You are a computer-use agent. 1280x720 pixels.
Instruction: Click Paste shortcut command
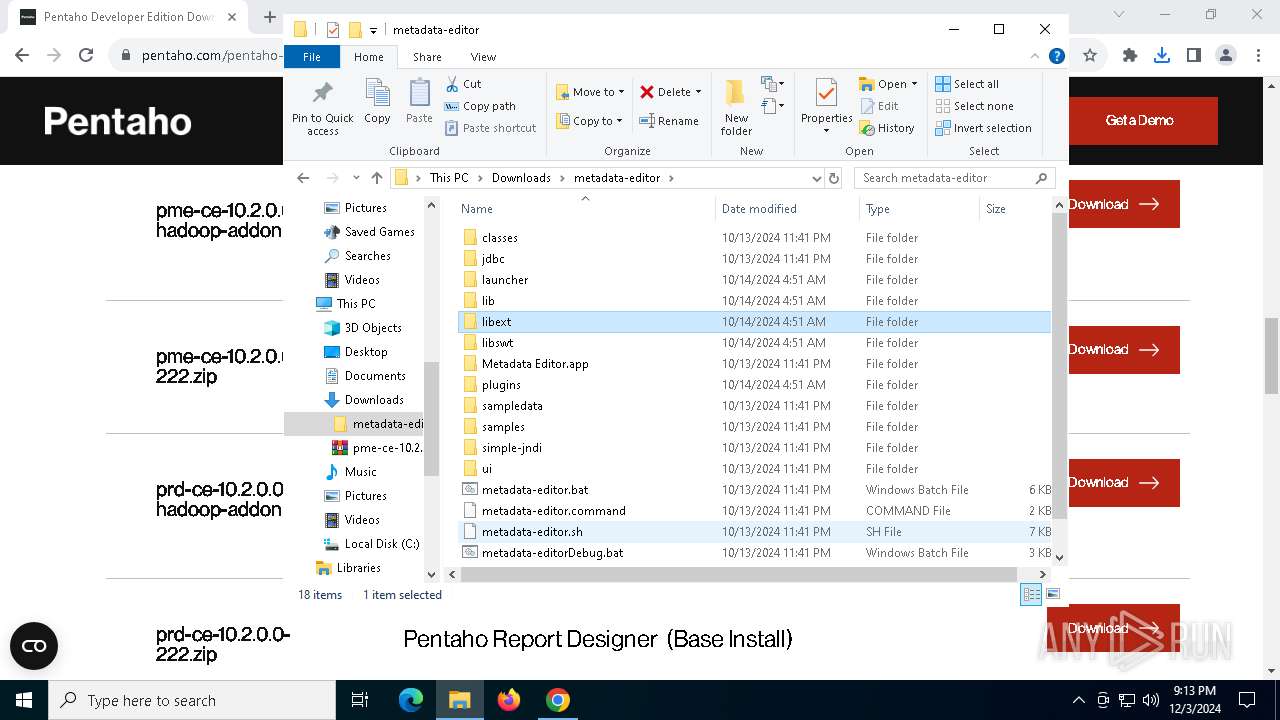(x=491, y=128)
